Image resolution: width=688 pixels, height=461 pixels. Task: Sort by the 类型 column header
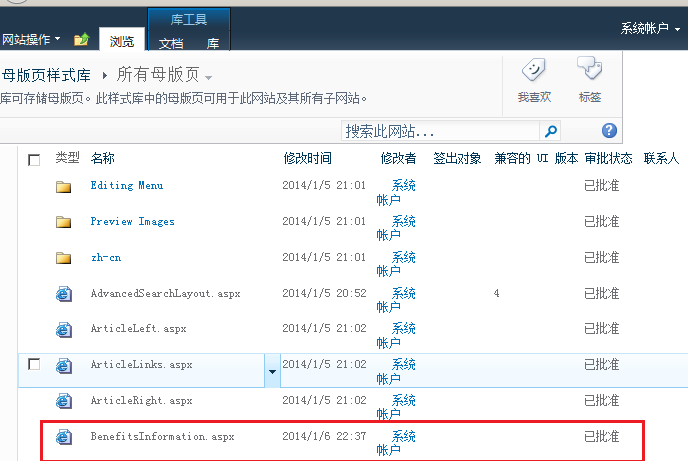(68, 157)
